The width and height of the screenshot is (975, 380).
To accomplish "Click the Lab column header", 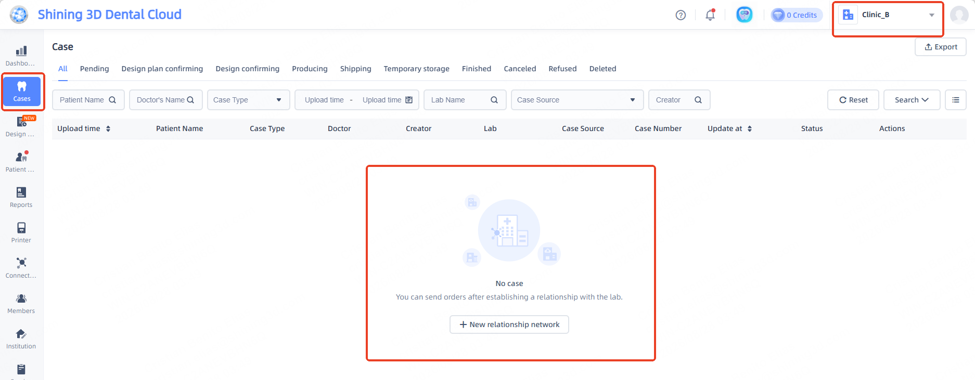I will [x=490, y=129].
